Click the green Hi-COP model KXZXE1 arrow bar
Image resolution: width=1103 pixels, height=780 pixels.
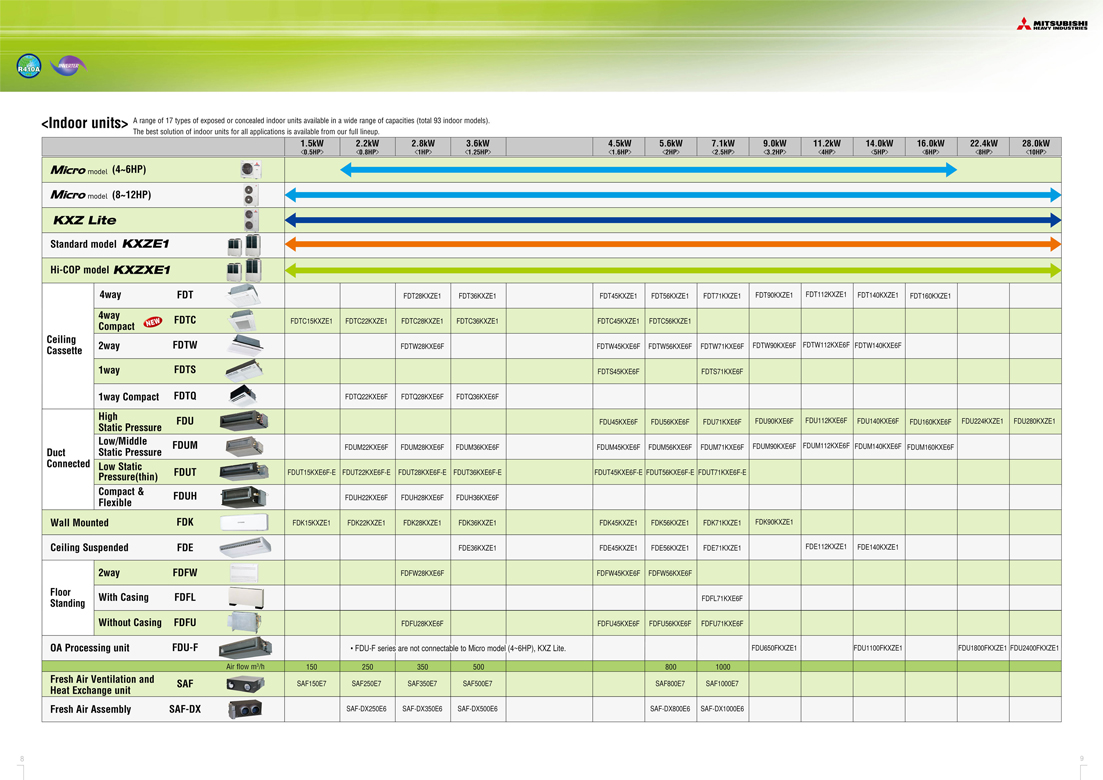coord(672,270)
